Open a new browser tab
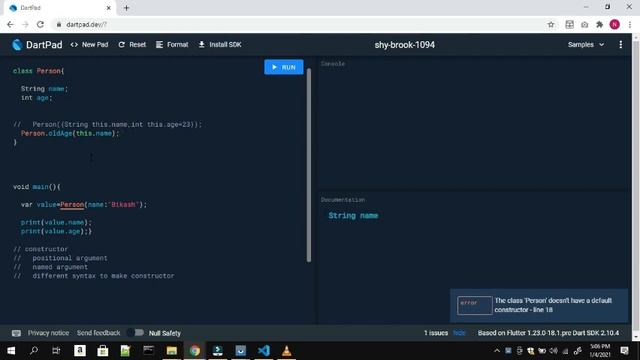 pyautogui.click(x=127, y=8)
